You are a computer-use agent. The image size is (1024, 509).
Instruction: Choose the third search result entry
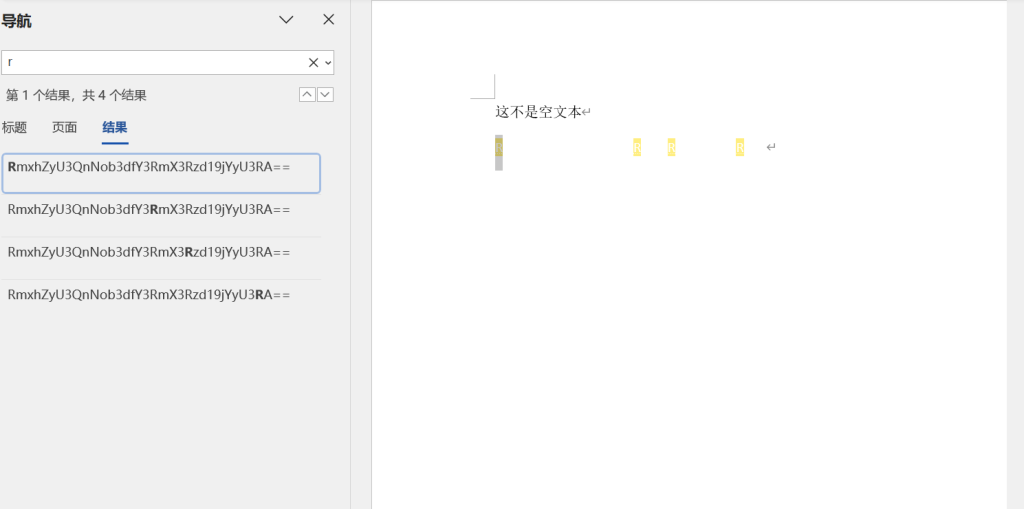(160, 252)
